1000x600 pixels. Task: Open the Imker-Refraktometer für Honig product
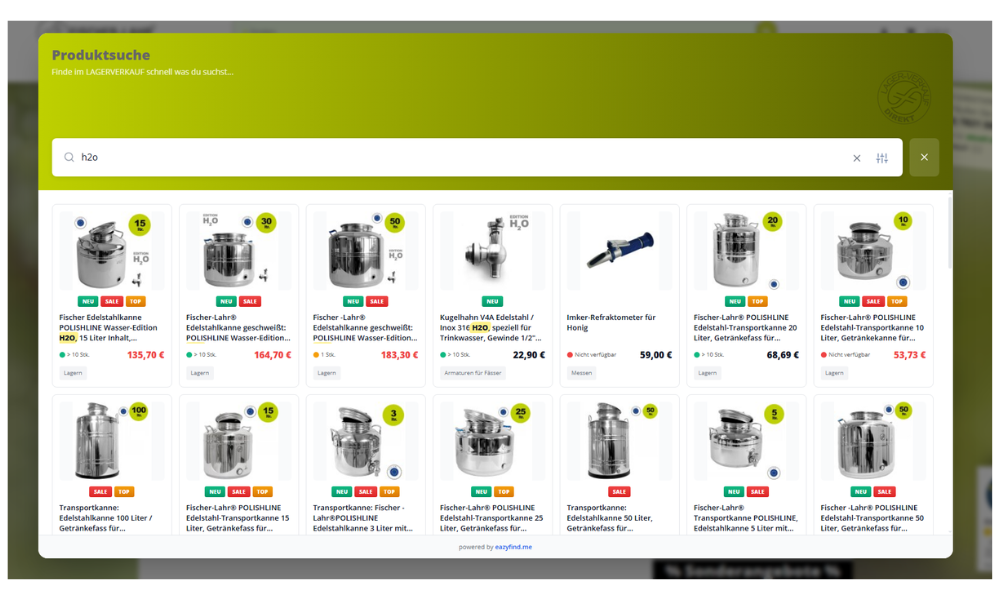[611, 322]
